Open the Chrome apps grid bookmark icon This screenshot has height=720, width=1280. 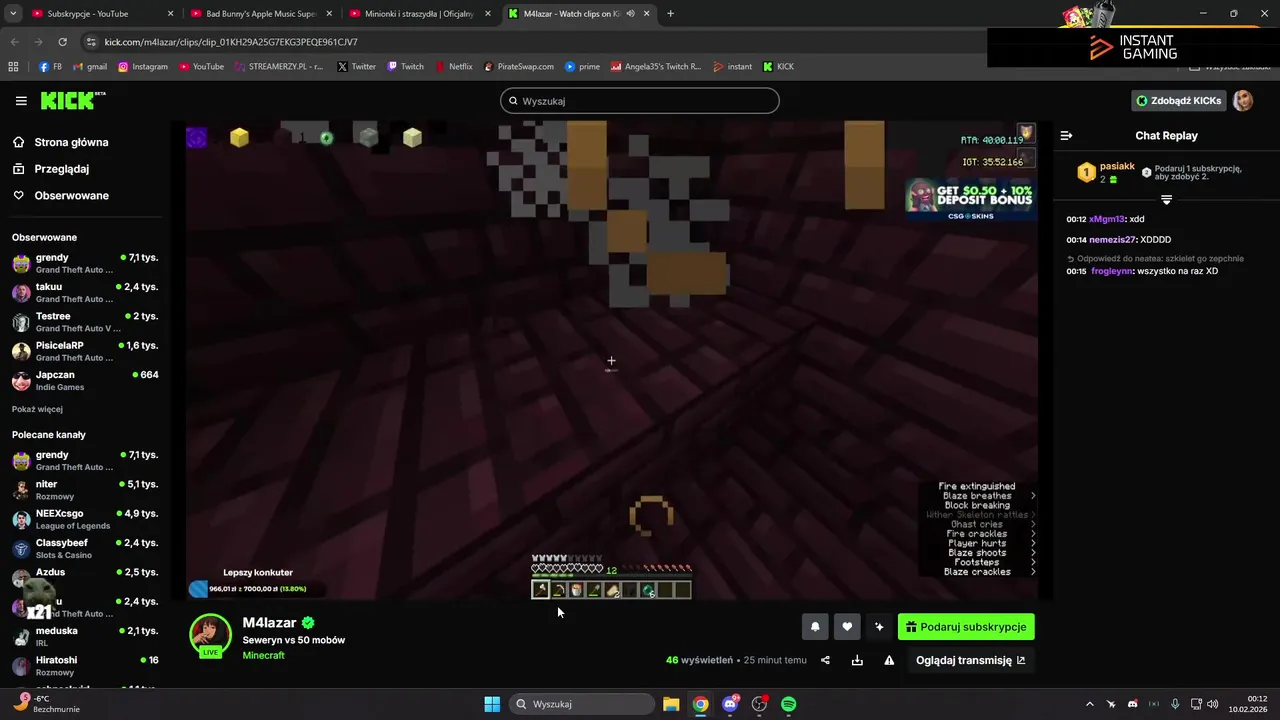click(13, 66)
